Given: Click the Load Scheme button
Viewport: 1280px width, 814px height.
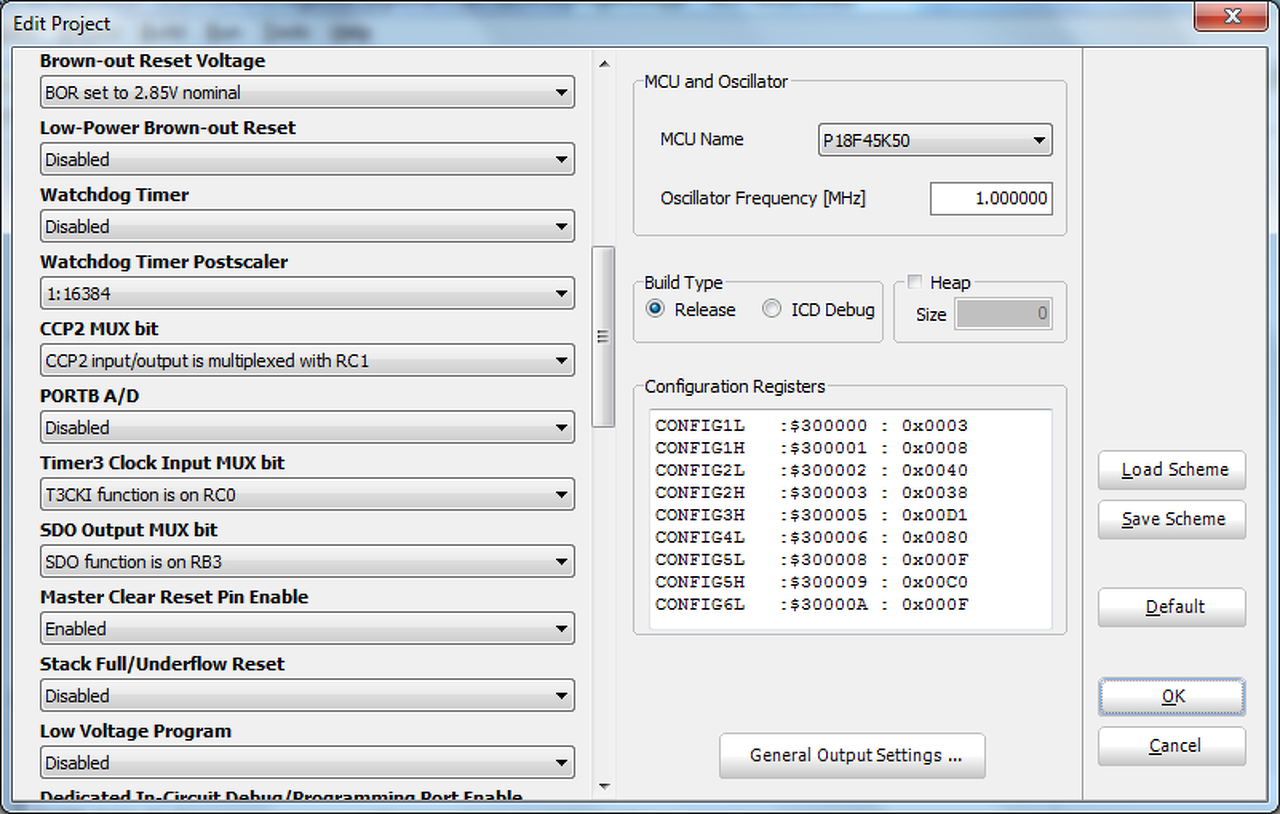Looking at the screenshot, I should [x=1172, y=470].
